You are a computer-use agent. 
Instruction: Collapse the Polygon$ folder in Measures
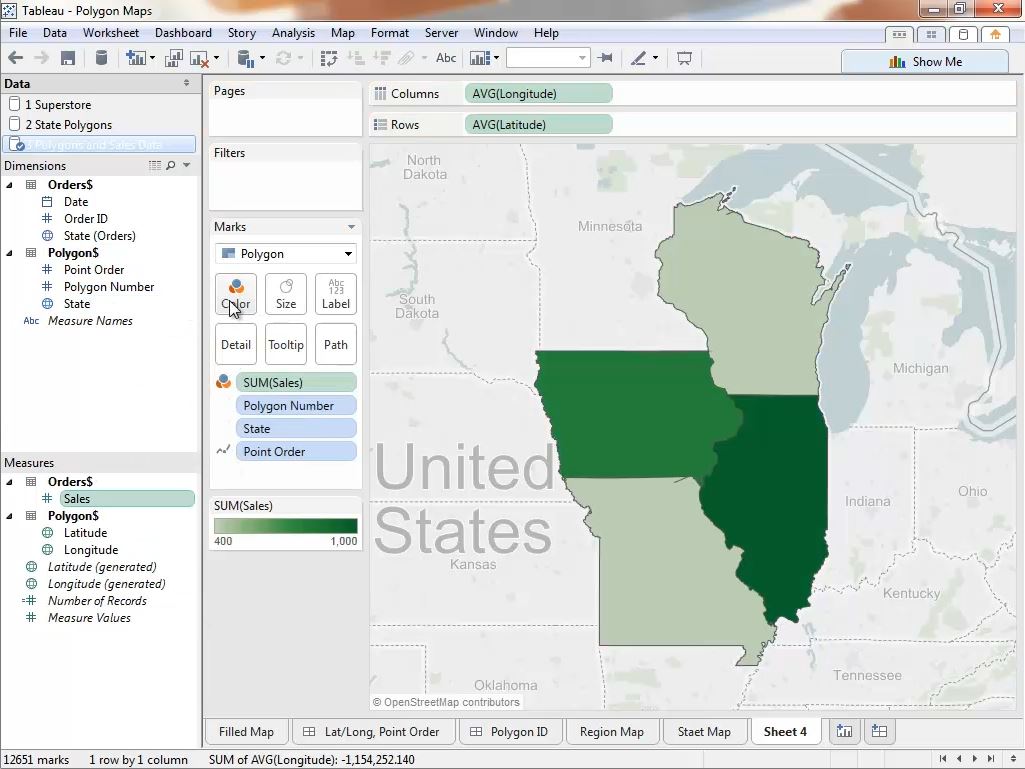10,516
